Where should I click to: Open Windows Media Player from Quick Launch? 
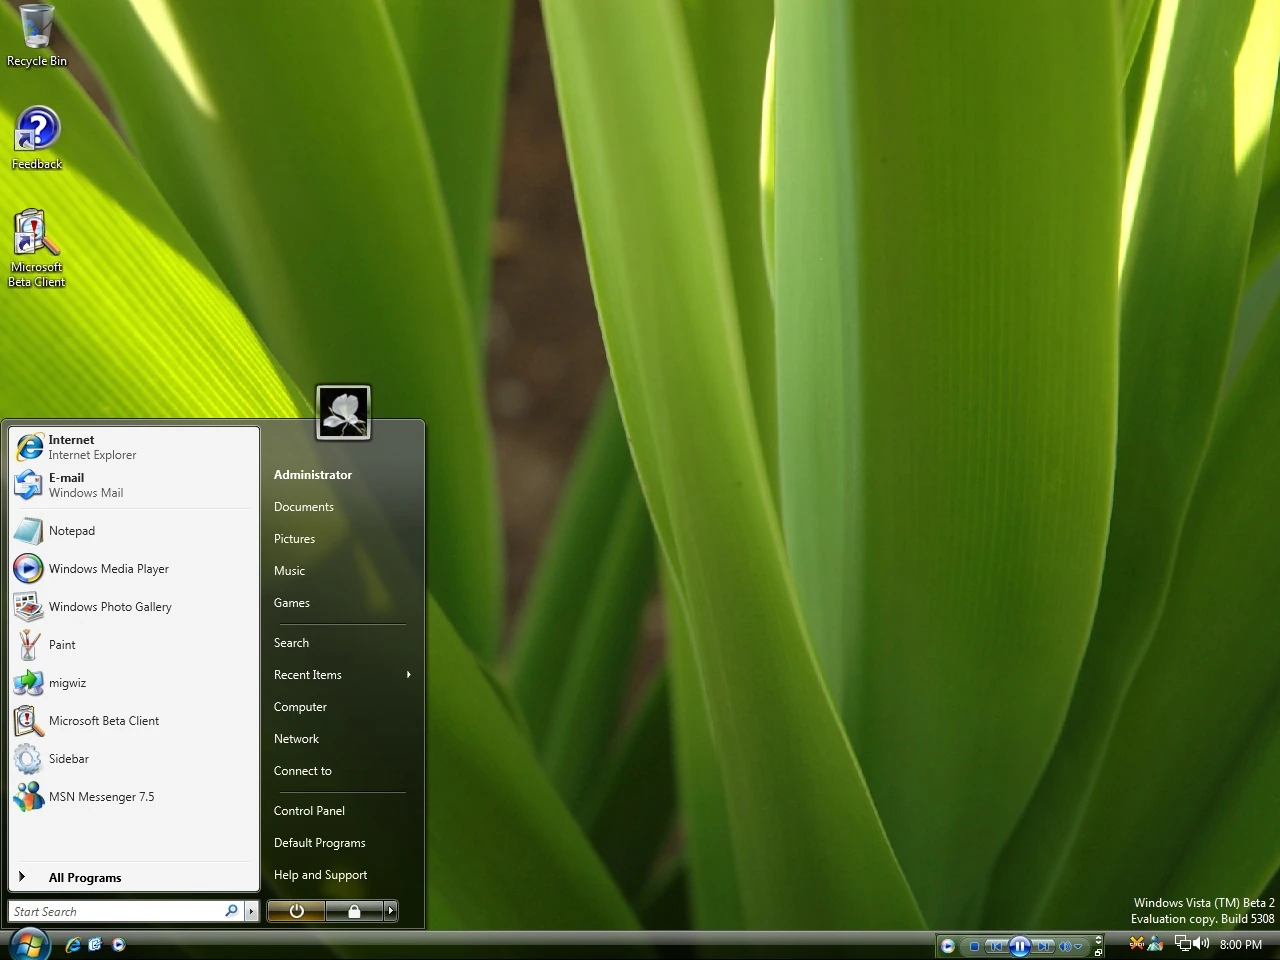119,944
